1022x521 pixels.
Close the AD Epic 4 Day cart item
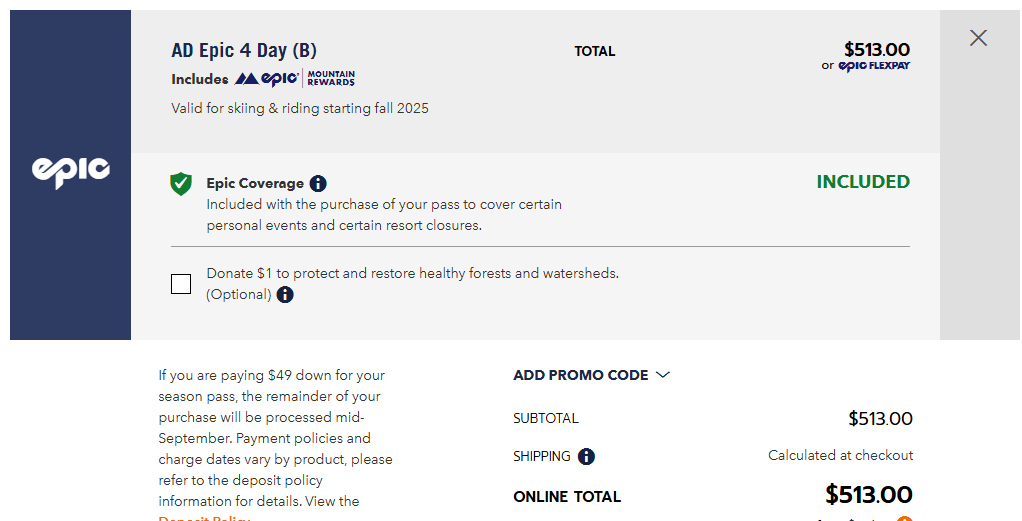point(978,38)
